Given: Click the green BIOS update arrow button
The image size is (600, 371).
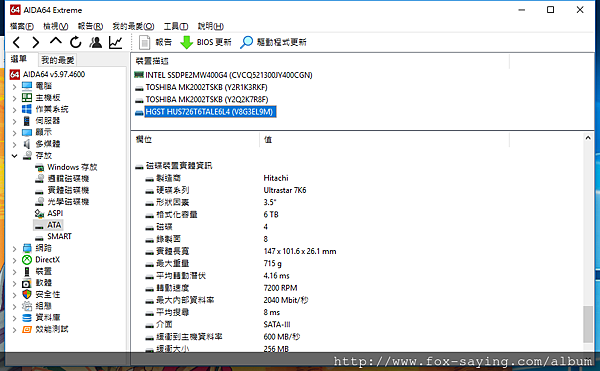Looking at the screenshot, I should click(x=205, y=42).
